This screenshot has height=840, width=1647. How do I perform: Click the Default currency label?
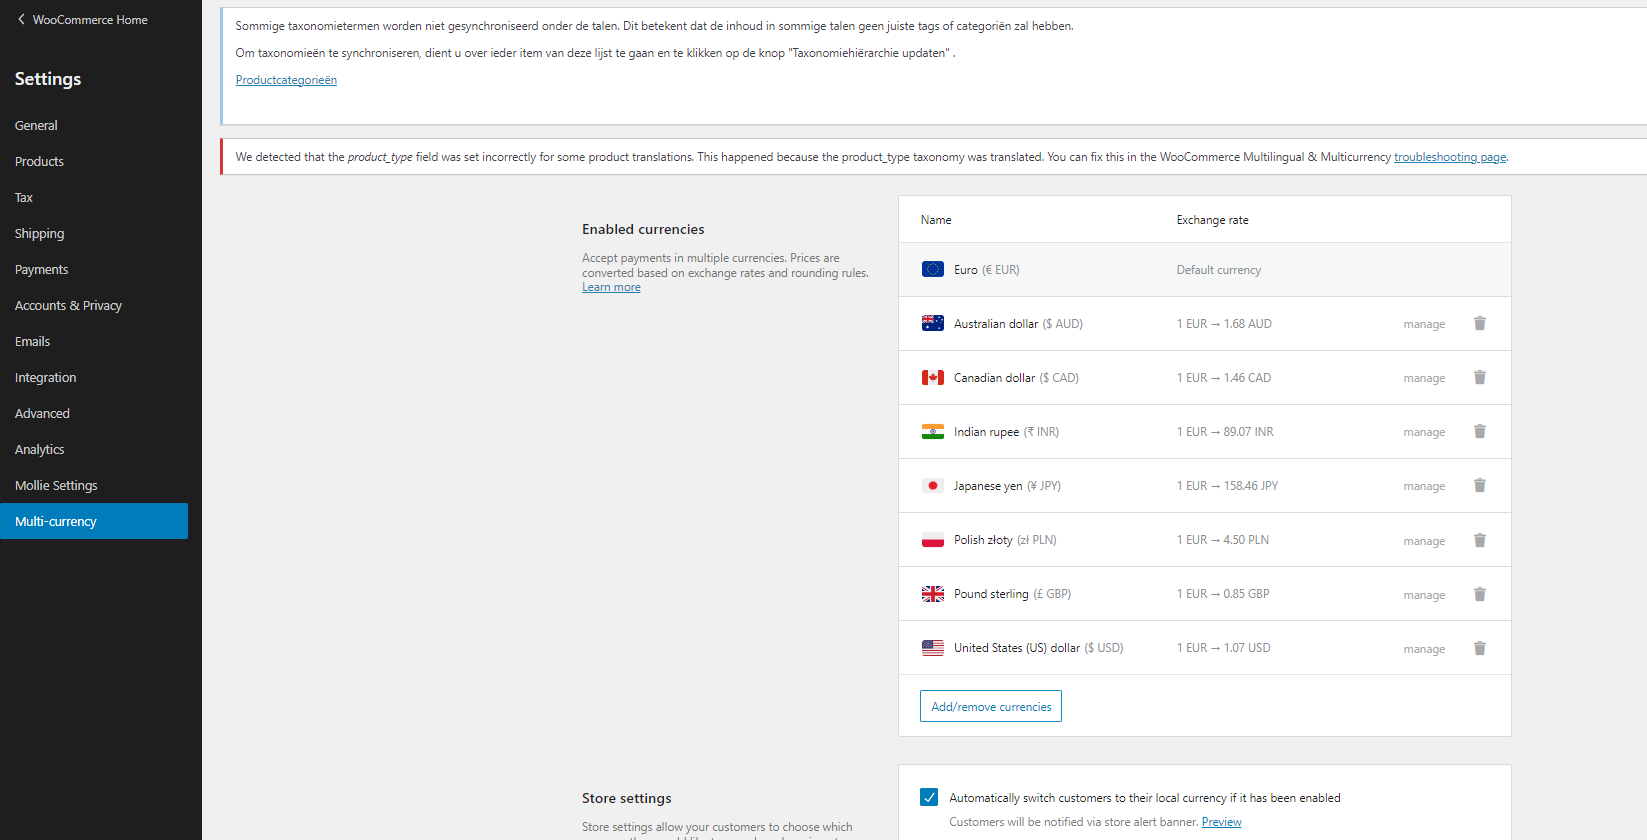(1218, 270)
